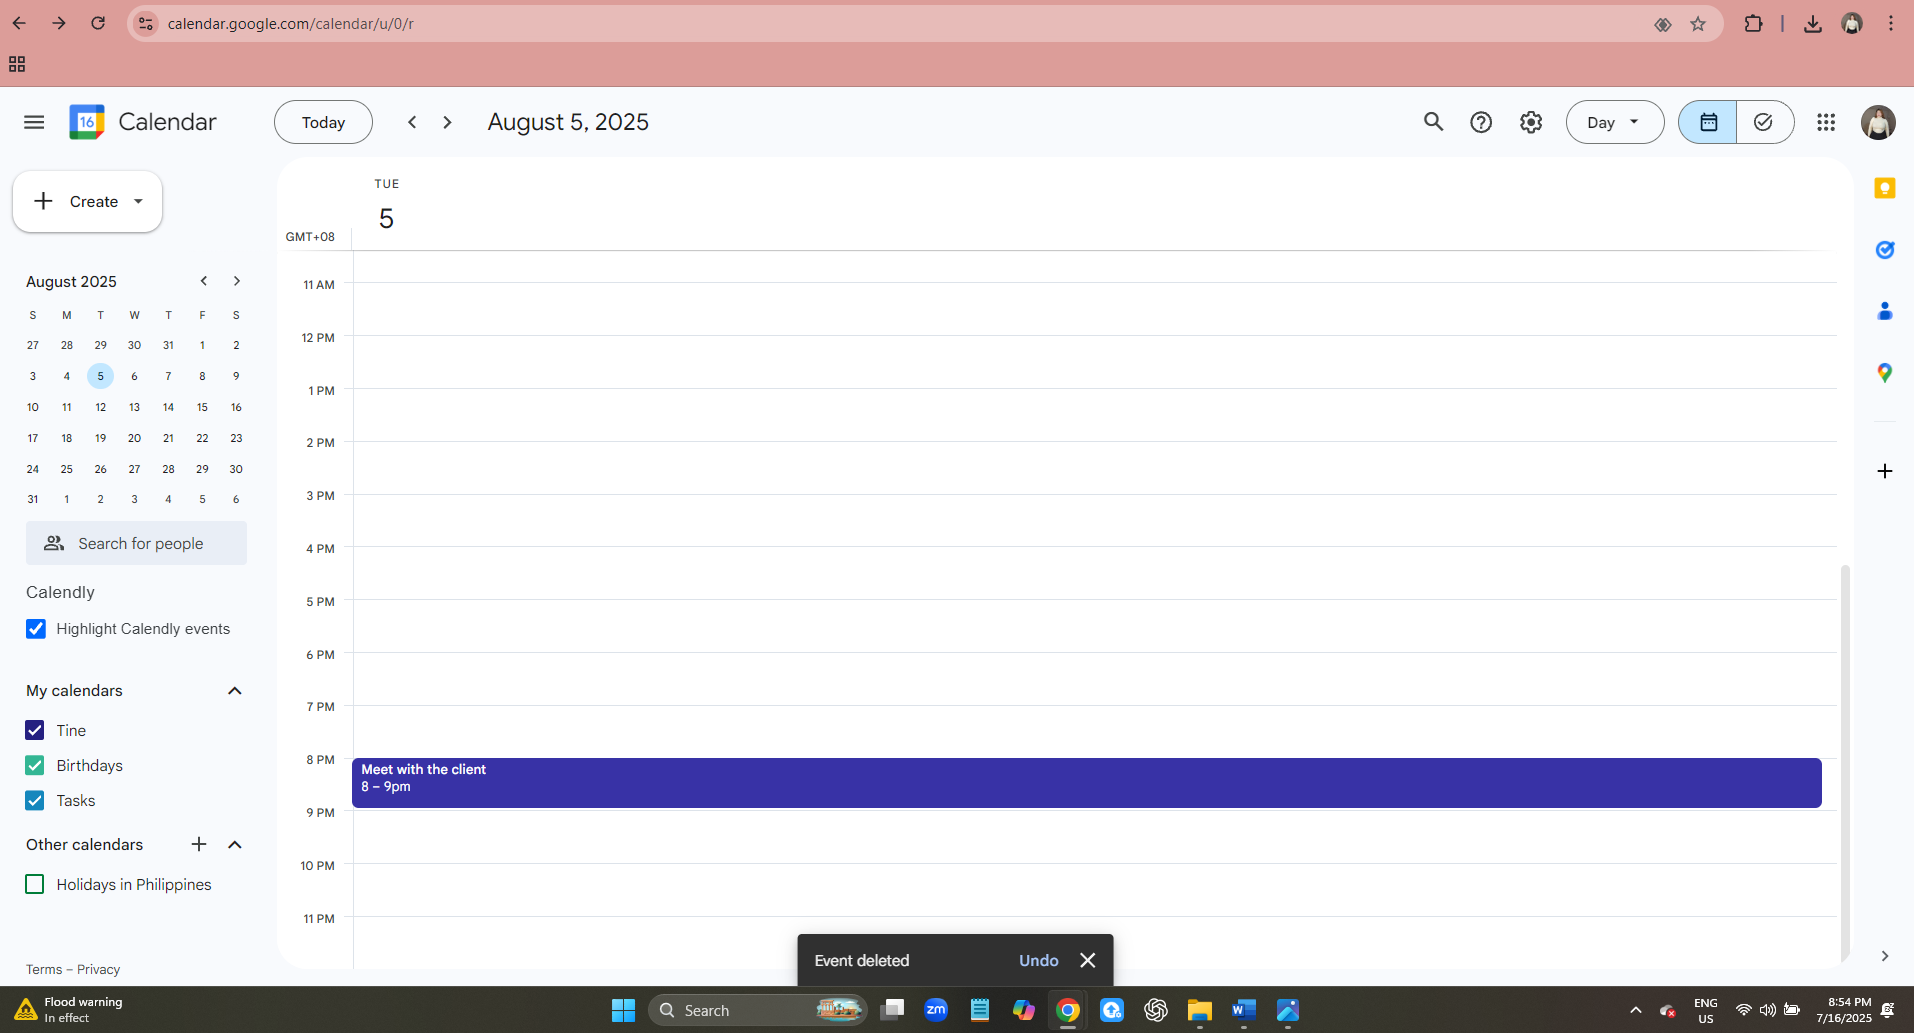
Task: Show next month in mini calendar
Action: tap(237, 281)
